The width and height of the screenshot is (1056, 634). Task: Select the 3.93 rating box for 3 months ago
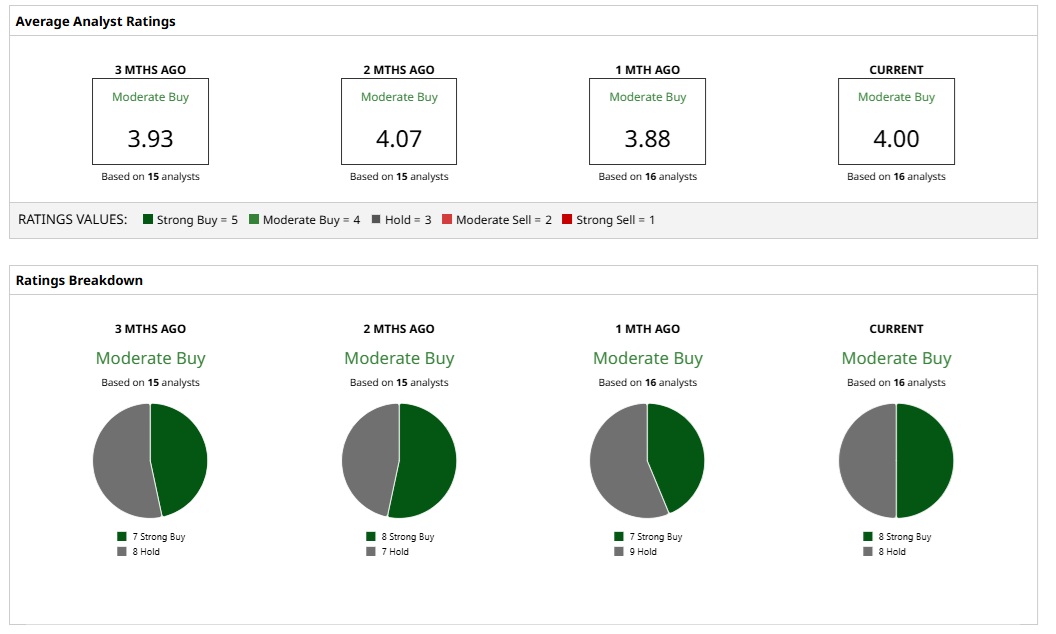click(x=150, y=121)
